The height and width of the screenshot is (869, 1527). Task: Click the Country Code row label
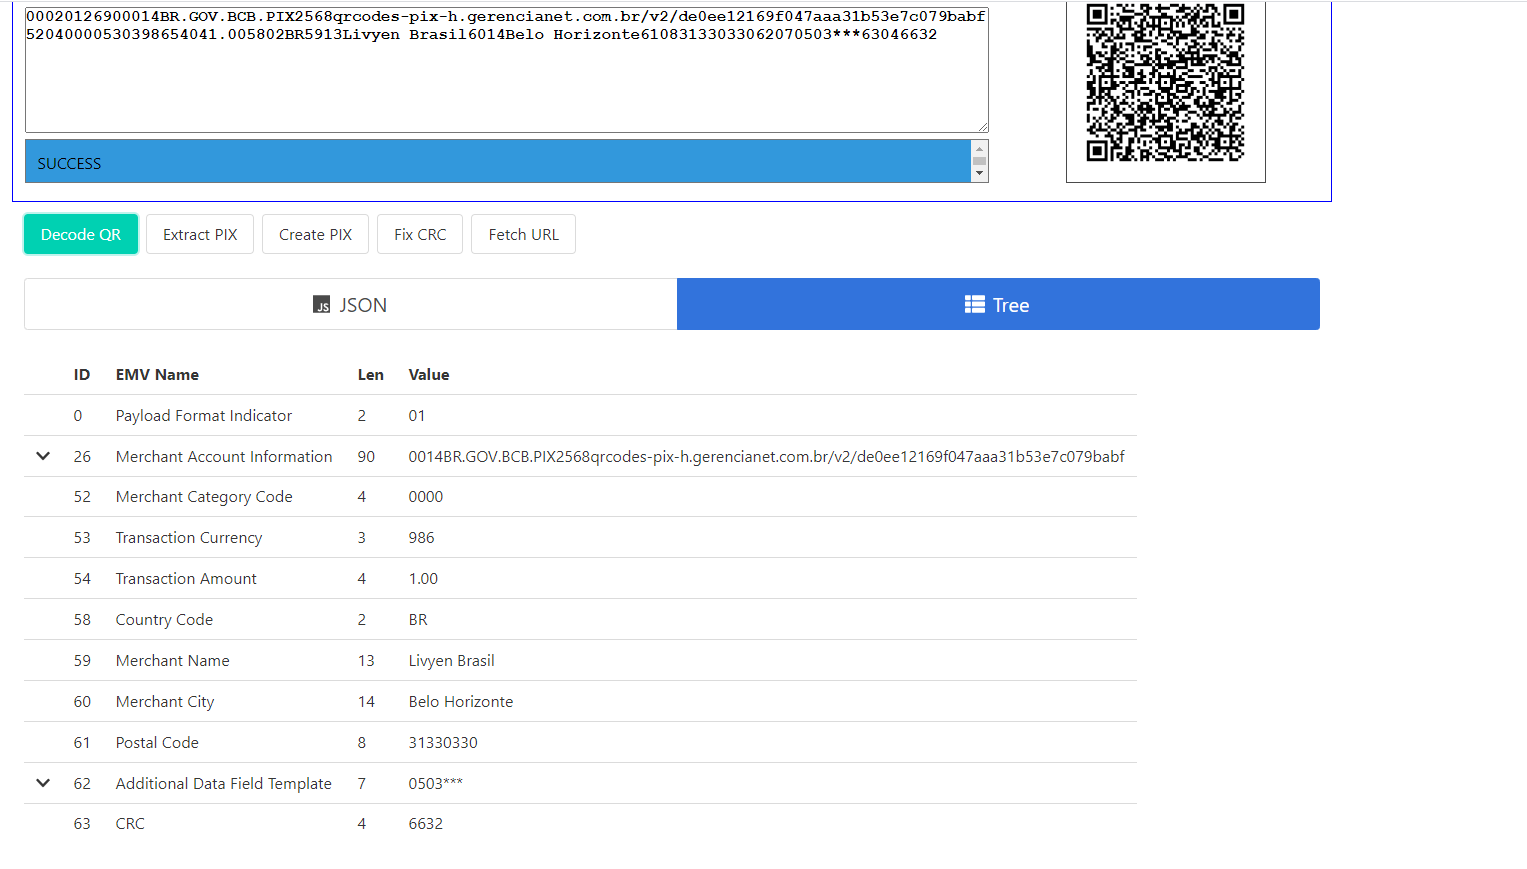(x=164, y=620)
